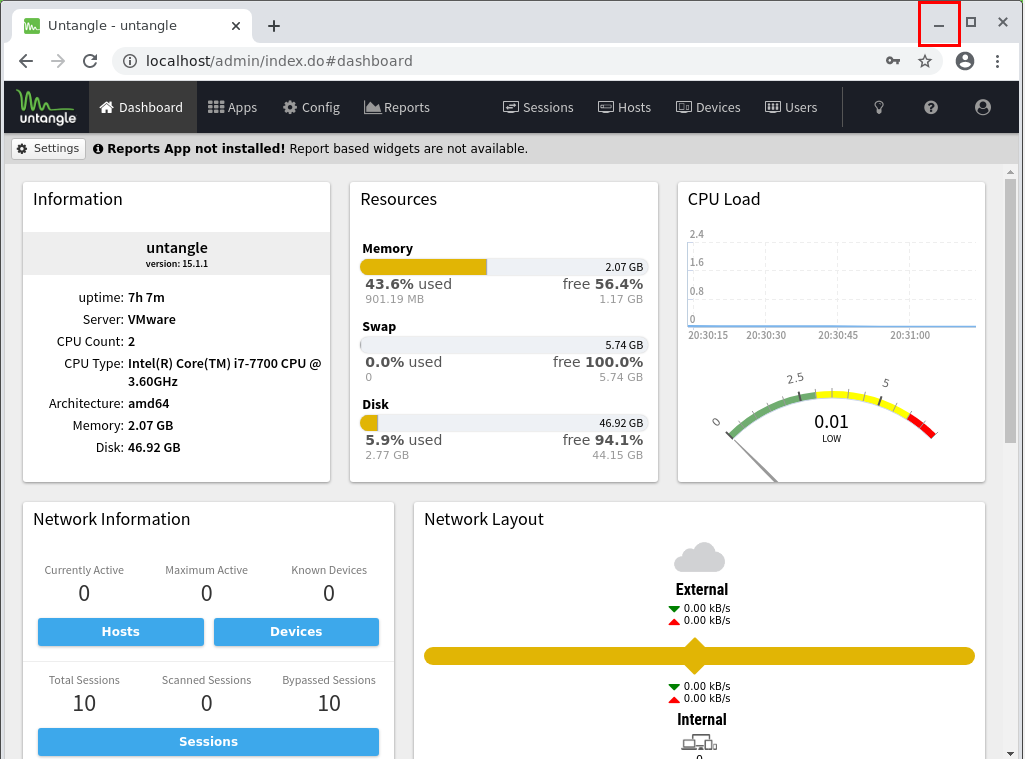Switch to the Apps tab
This screenshot has width=1025, height=759.
[232, 106]
